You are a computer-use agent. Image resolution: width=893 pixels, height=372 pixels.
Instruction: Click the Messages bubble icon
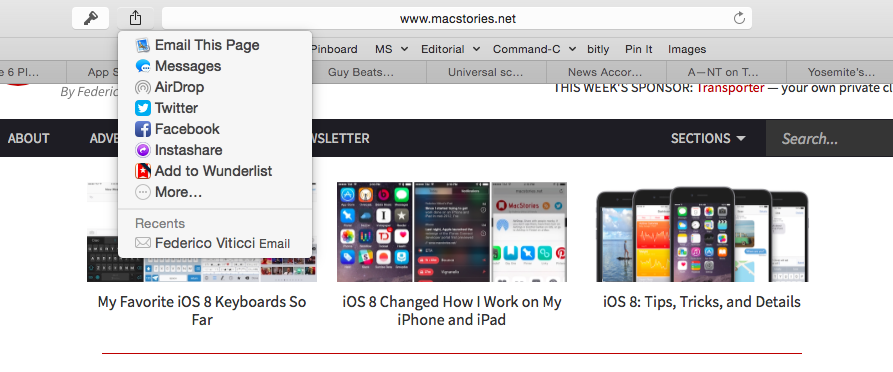(142, 66)
